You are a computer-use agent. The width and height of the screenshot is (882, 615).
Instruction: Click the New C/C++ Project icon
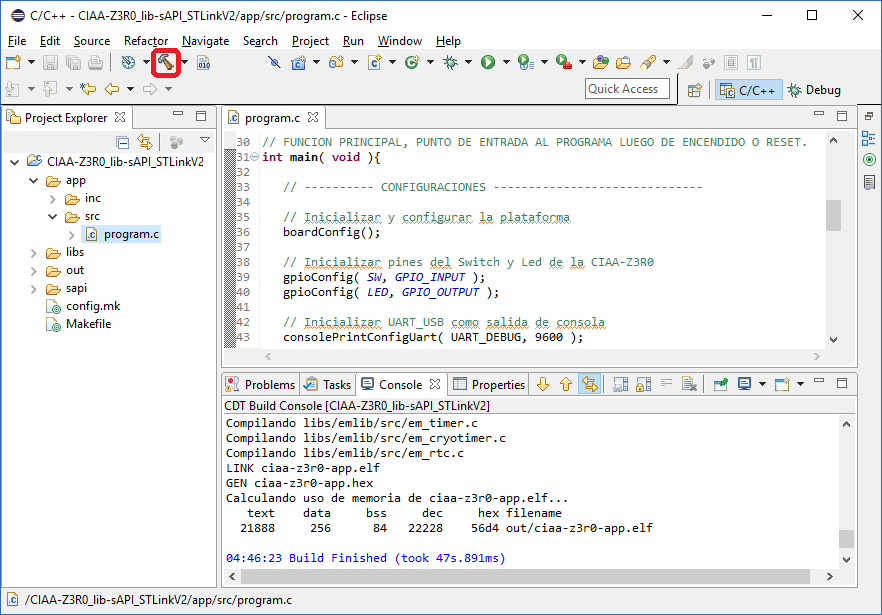pos(299,62)
